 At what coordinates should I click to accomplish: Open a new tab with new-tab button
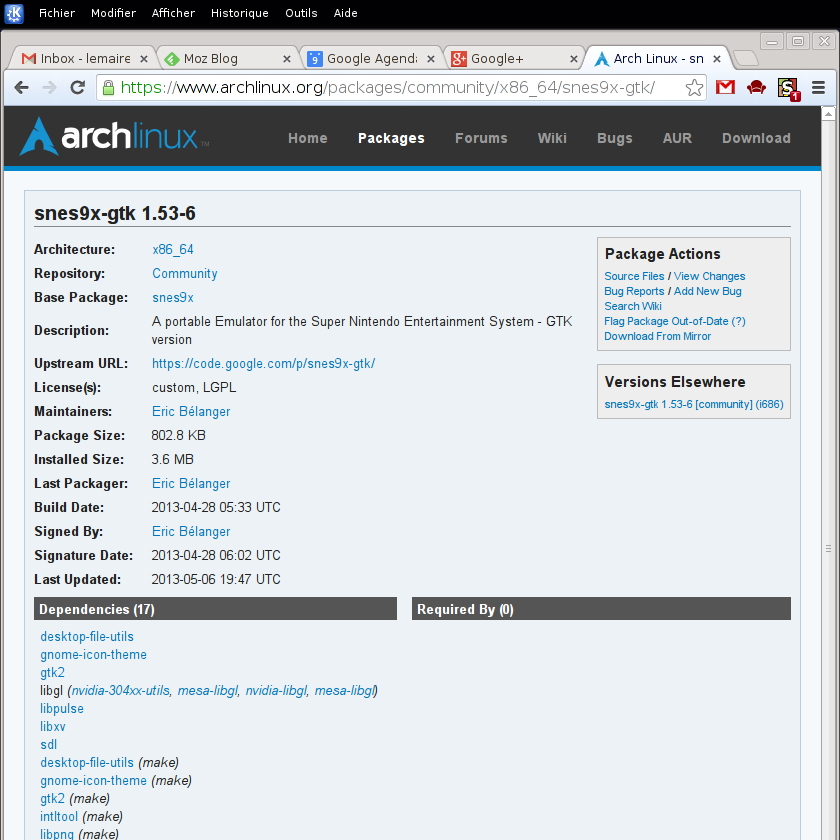[x=745, y=58]
